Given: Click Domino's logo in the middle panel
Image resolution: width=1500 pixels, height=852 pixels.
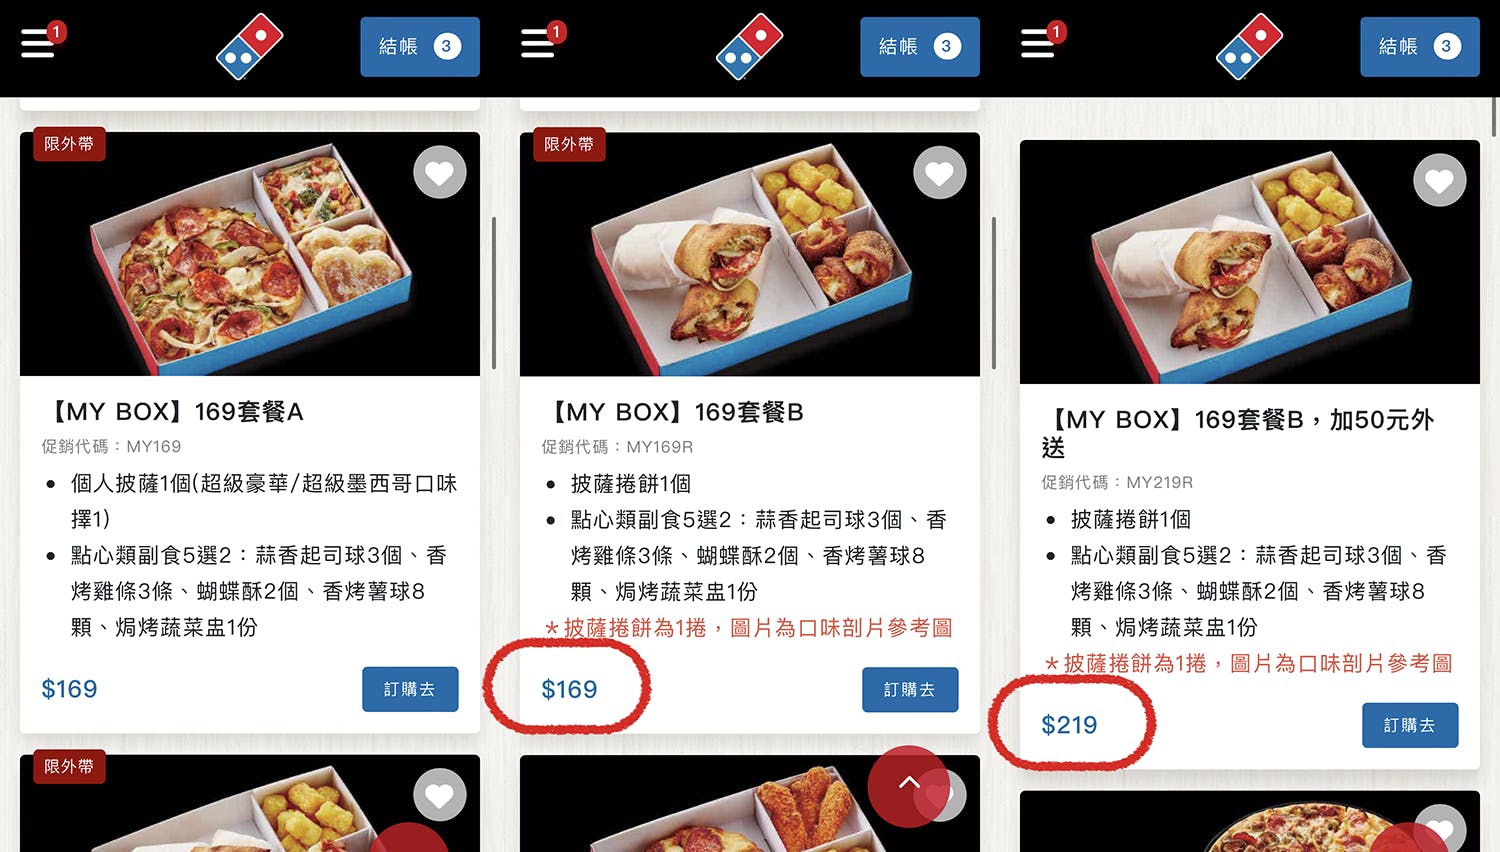Looking at the screenshot, I should [x=750, y=46].
